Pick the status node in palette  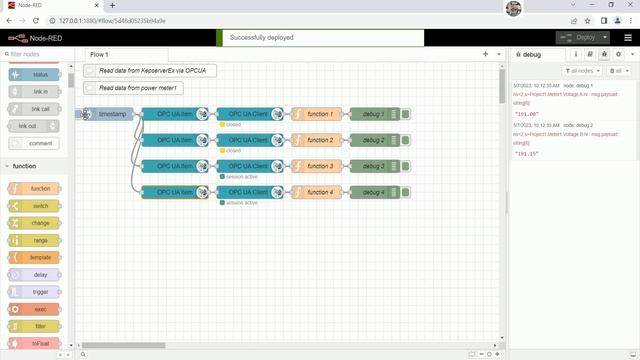34,75
